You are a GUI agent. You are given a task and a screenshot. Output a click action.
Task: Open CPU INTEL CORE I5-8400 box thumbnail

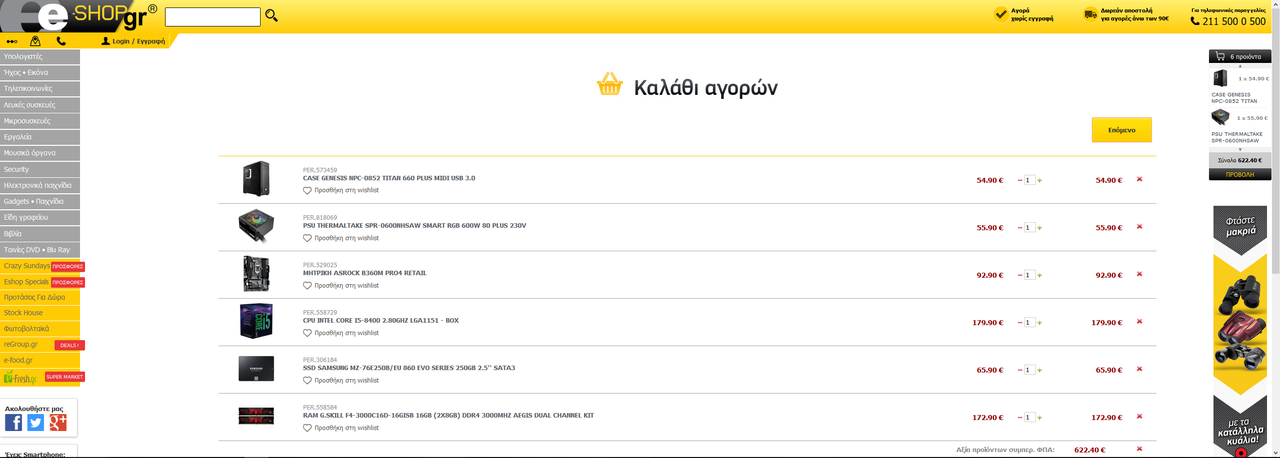click(x=256, y=322)
